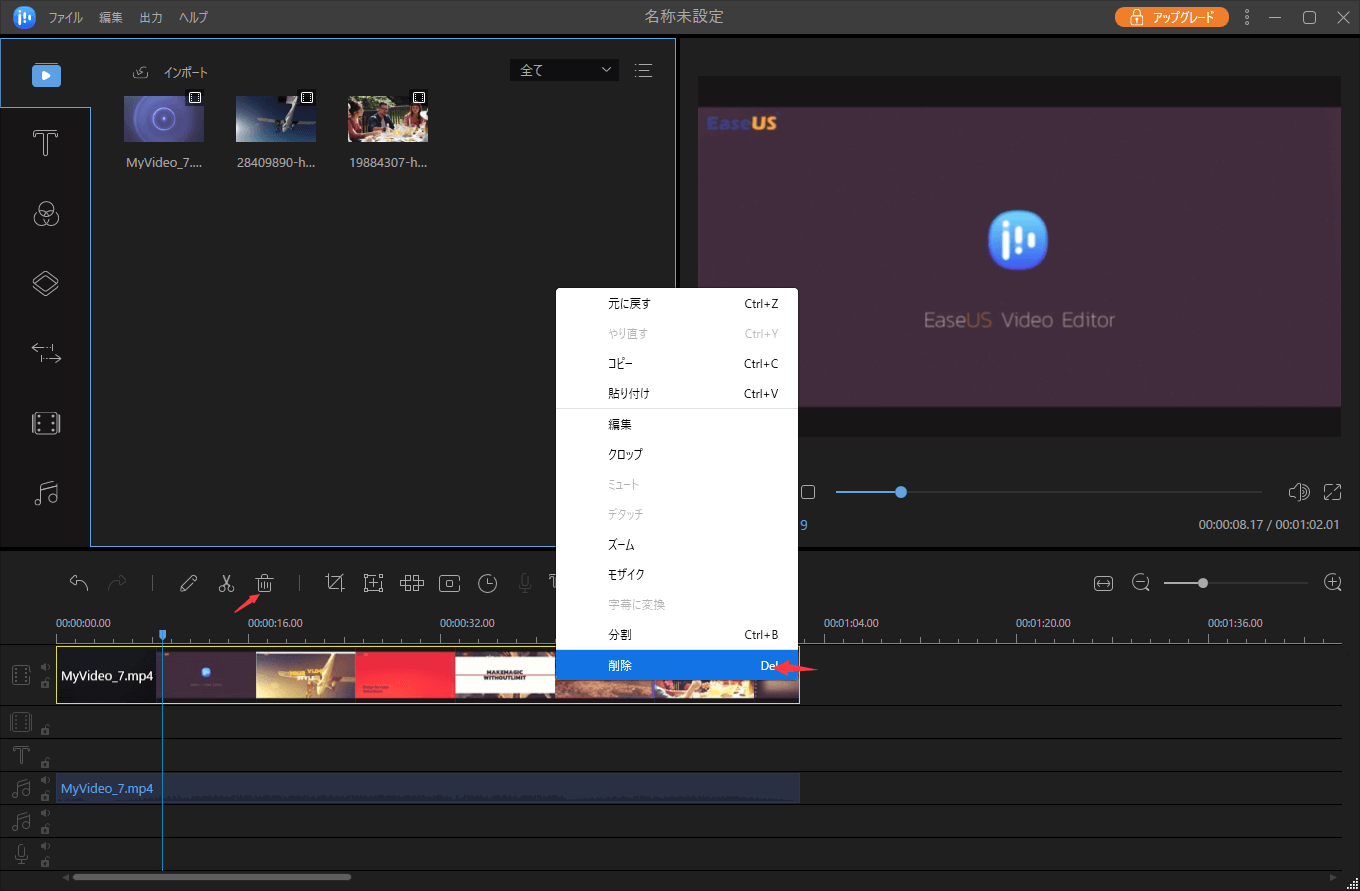
Task: Open the Filters panel with three-circles icon
Action: pyautogui.click(x=46, y=213)
